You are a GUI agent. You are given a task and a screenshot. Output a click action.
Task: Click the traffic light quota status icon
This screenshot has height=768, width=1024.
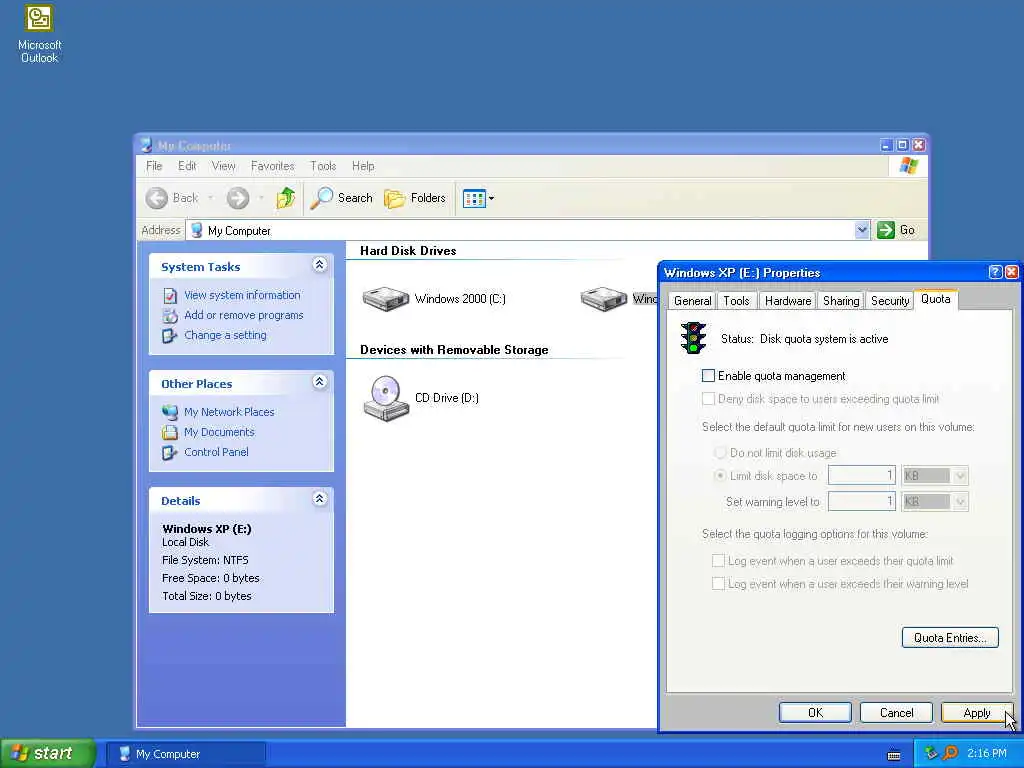click(693, 338)
